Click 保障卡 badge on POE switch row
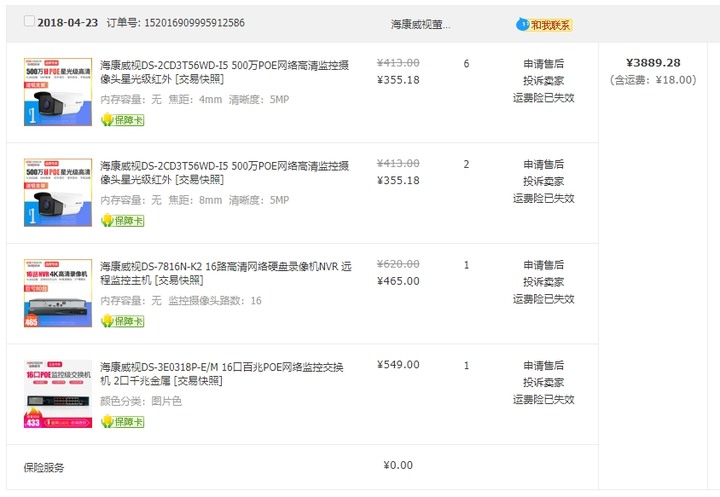 coord(123,422)
